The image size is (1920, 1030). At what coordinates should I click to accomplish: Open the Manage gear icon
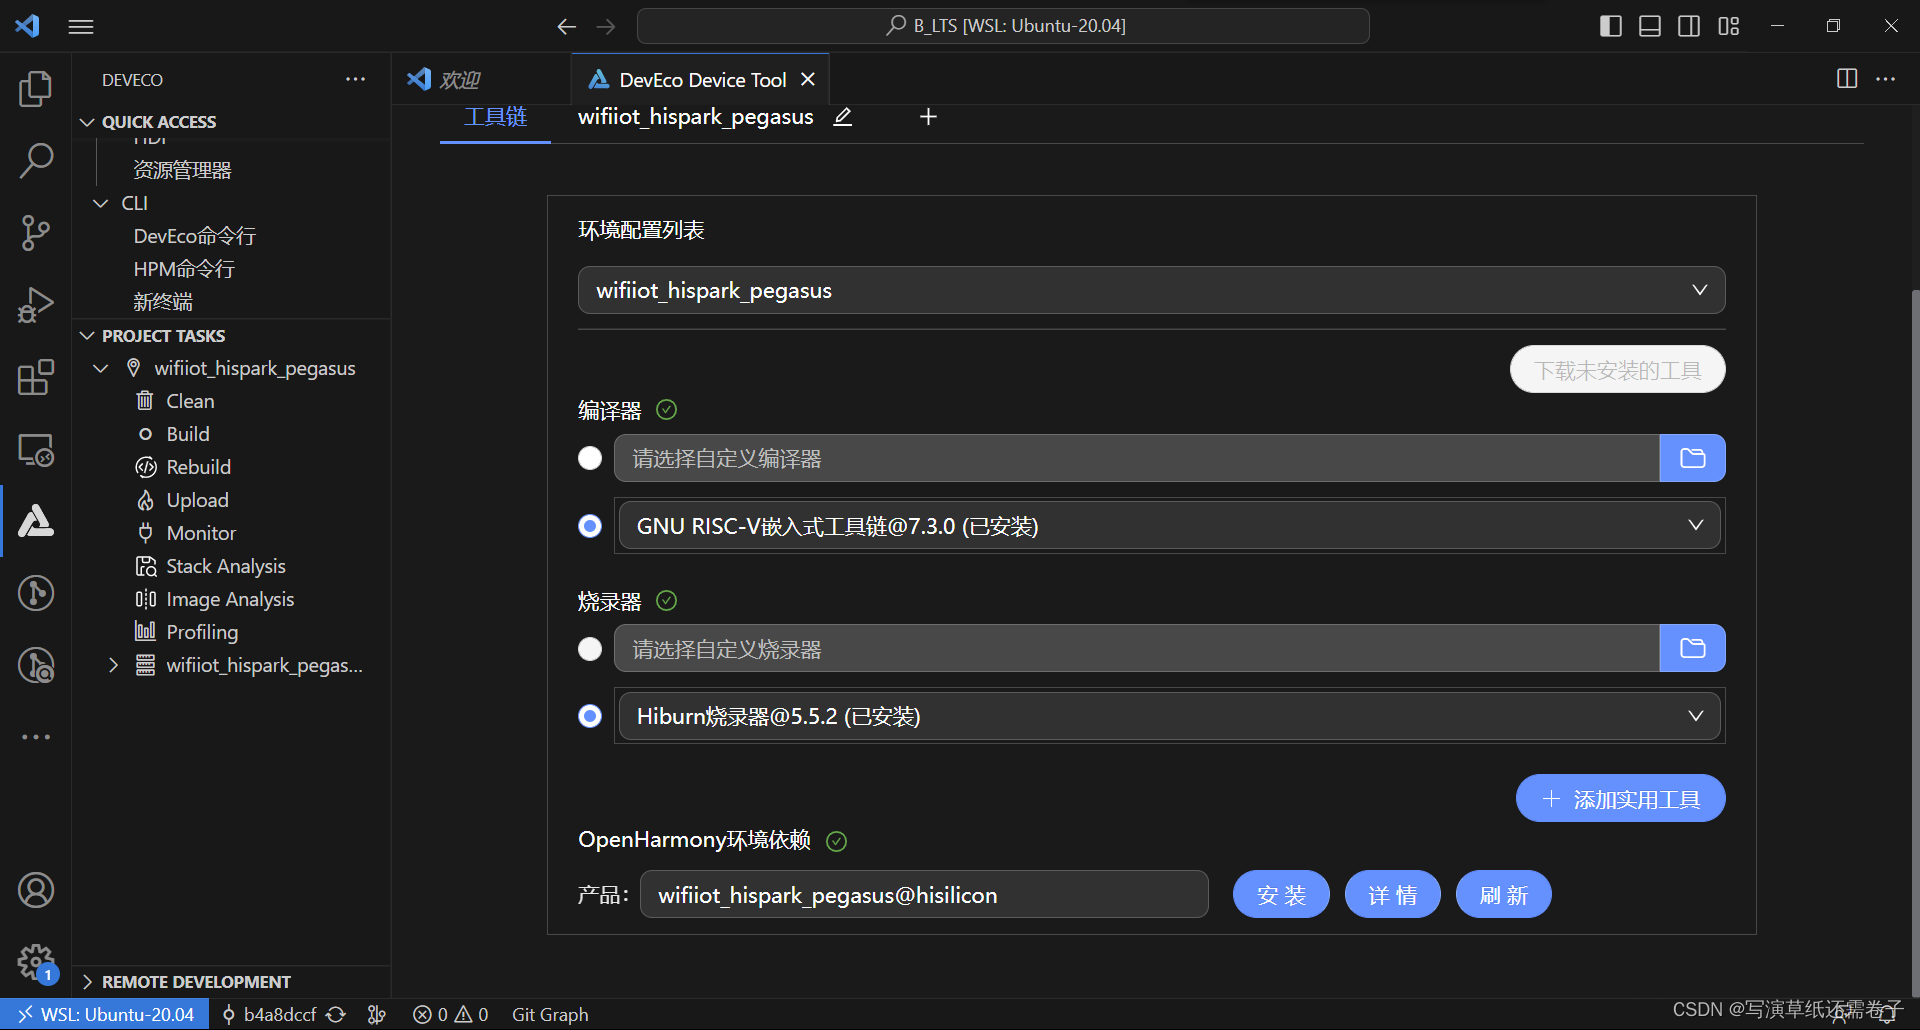click(36, 962)
